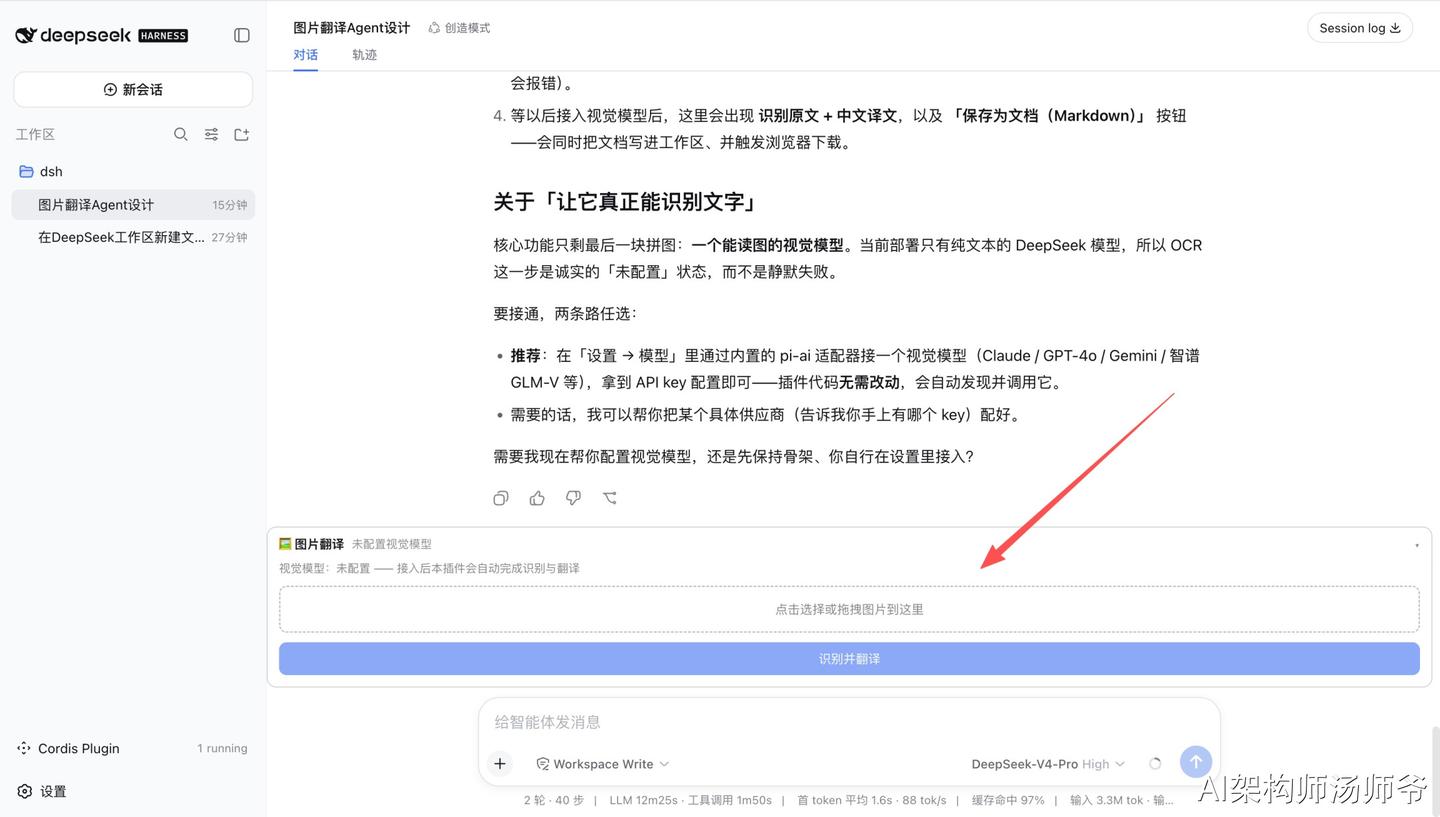Image resolution: width=1440 pixels, height=817 pixels.
Task: Add a new workspace folder icon
Action: 241,134
